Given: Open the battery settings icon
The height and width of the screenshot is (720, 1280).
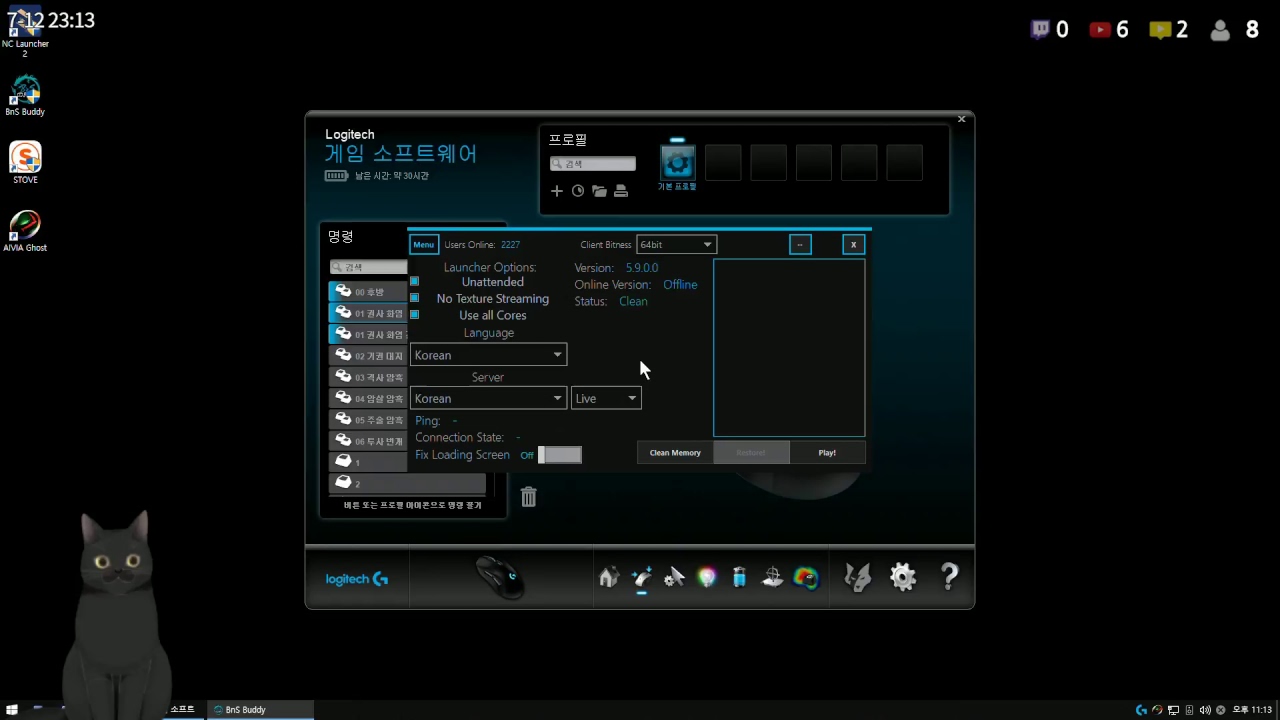Looking at the screenshot, I should point(739,577).
